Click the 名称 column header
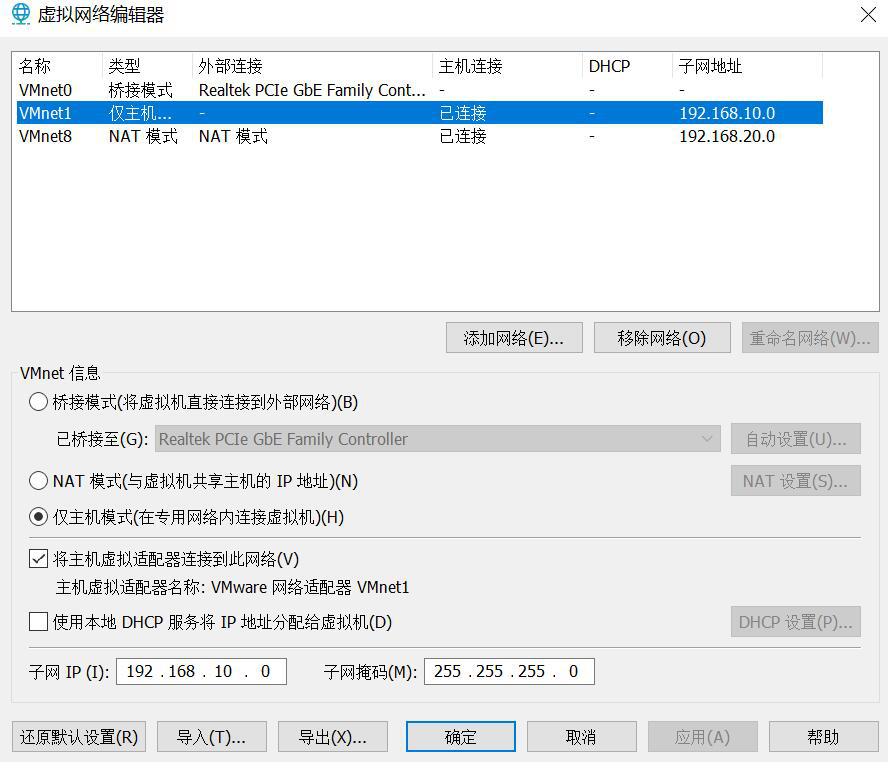Viewport: 888px width, 762px height. point(59,66)
